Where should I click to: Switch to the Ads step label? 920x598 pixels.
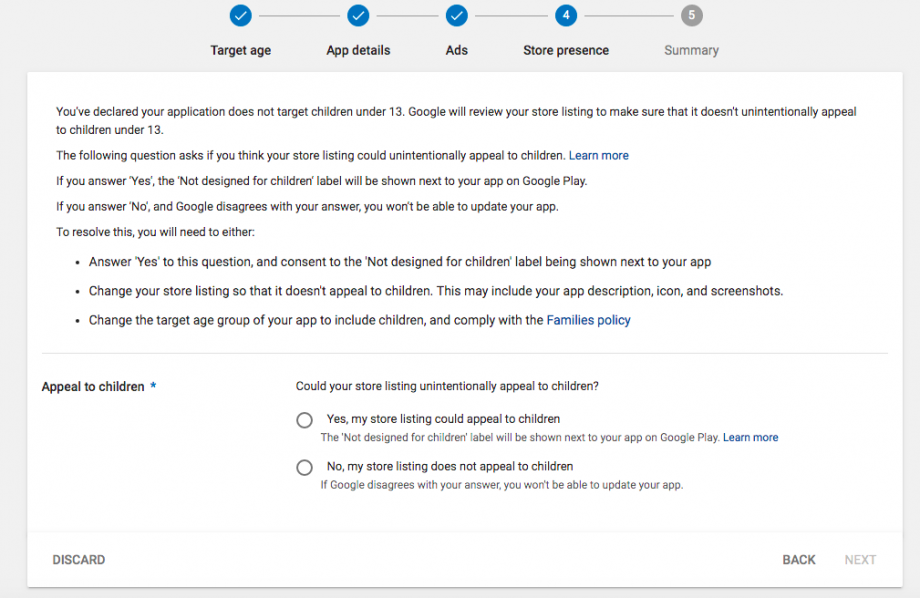click(x=456, y=50)
